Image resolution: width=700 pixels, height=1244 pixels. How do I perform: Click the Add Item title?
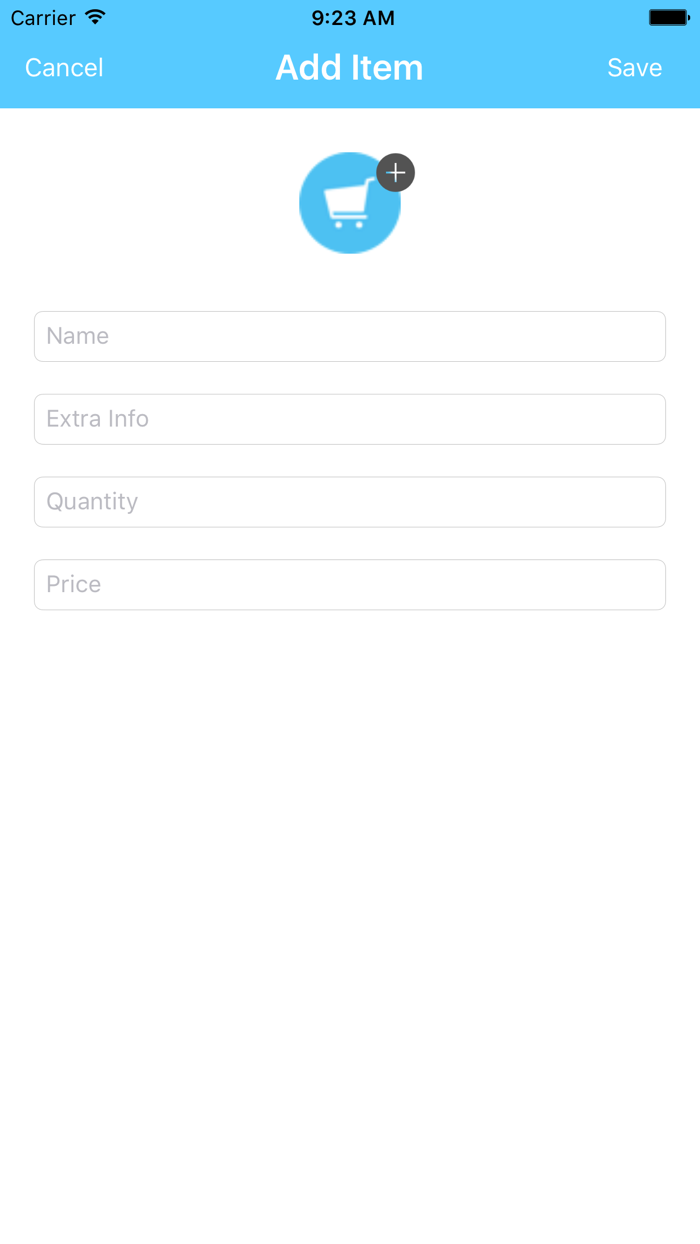coord(349,67)
